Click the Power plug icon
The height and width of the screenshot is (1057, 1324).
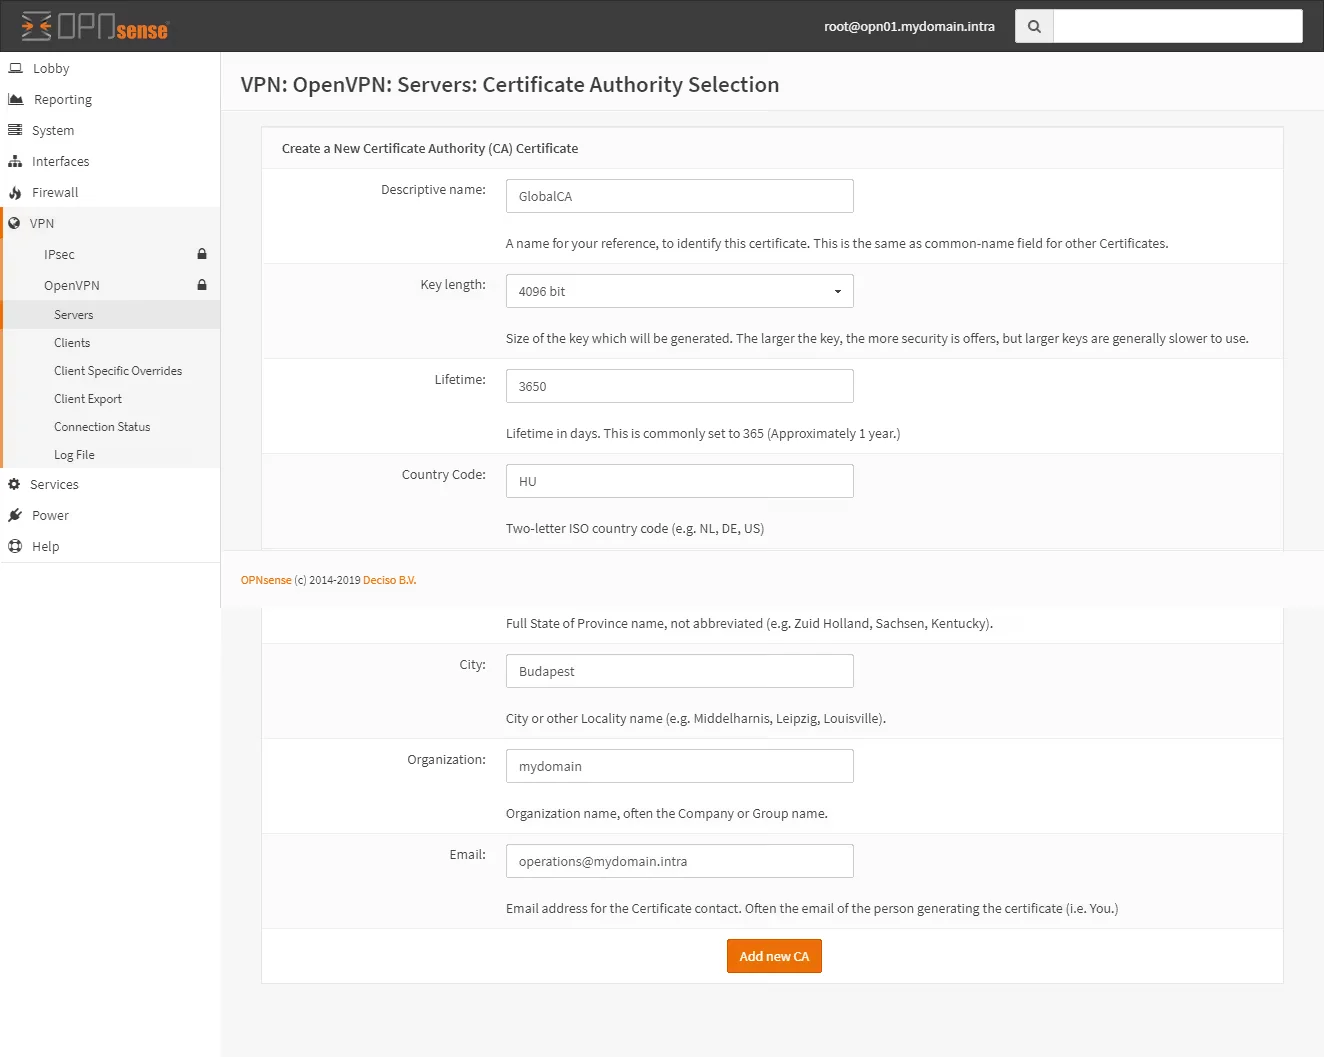15,515
